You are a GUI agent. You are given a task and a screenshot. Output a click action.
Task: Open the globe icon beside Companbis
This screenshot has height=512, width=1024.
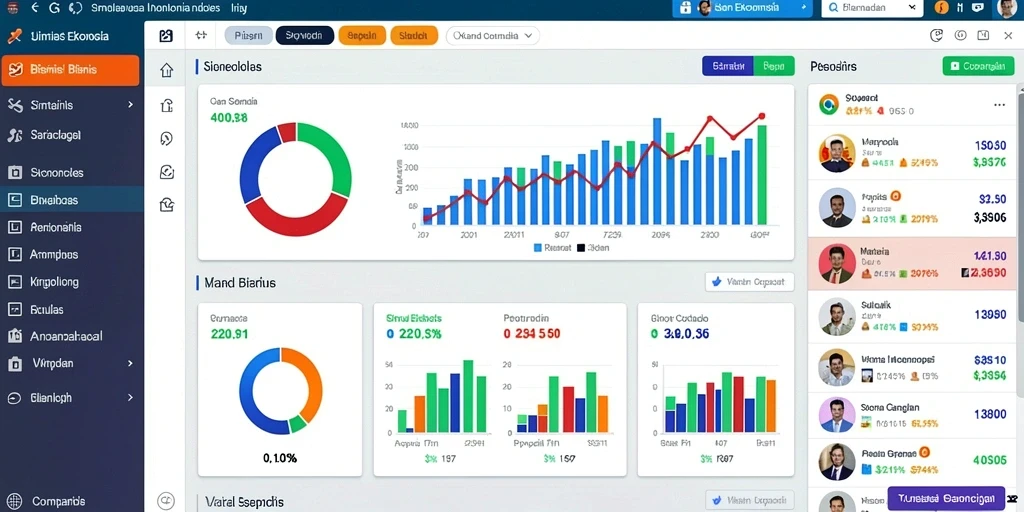click(x=14, y=502)
